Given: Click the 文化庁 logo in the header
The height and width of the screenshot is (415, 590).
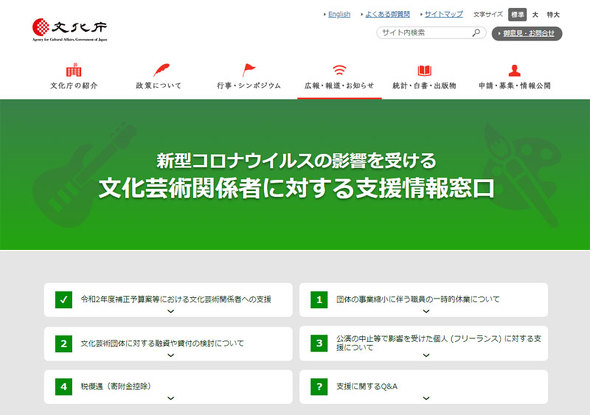Looking at the screenshot, I should pyautogui.click(x=70, y=29).
